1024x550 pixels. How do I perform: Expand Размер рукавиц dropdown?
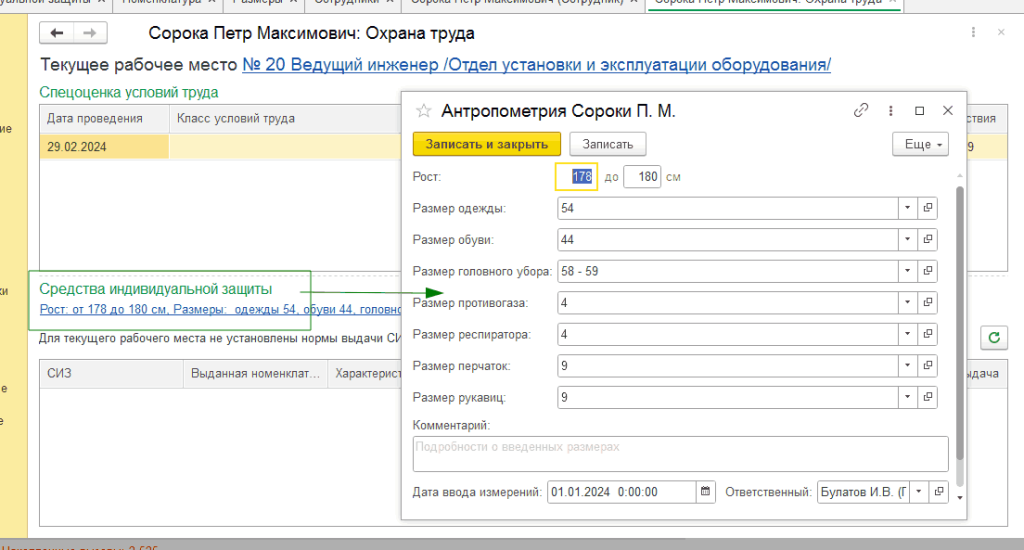click(x=907, y=396)
